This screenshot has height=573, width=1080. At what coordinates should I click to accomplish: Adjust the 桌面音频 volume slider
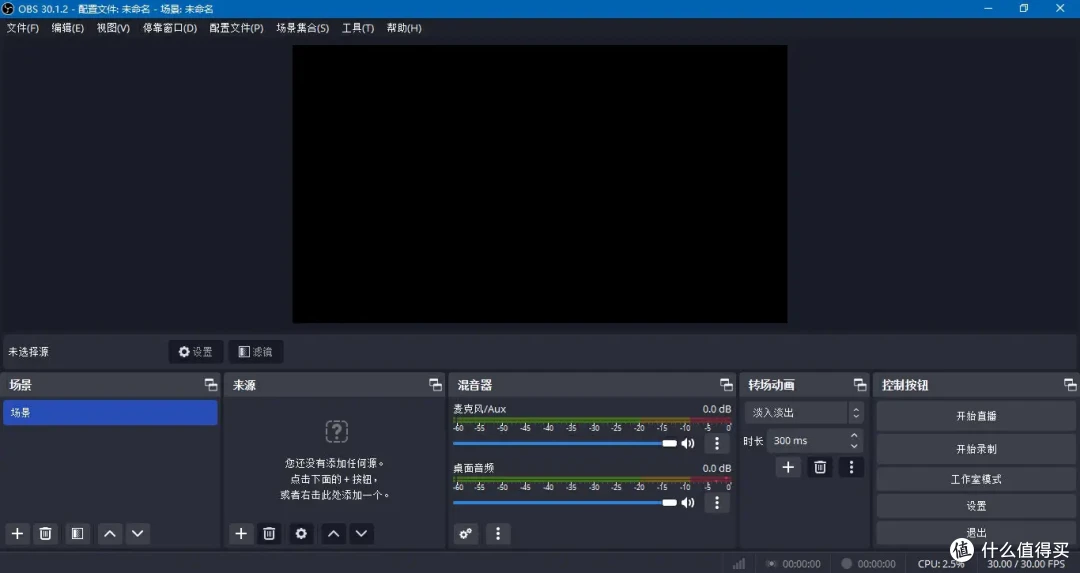click(x=565, y=503)
